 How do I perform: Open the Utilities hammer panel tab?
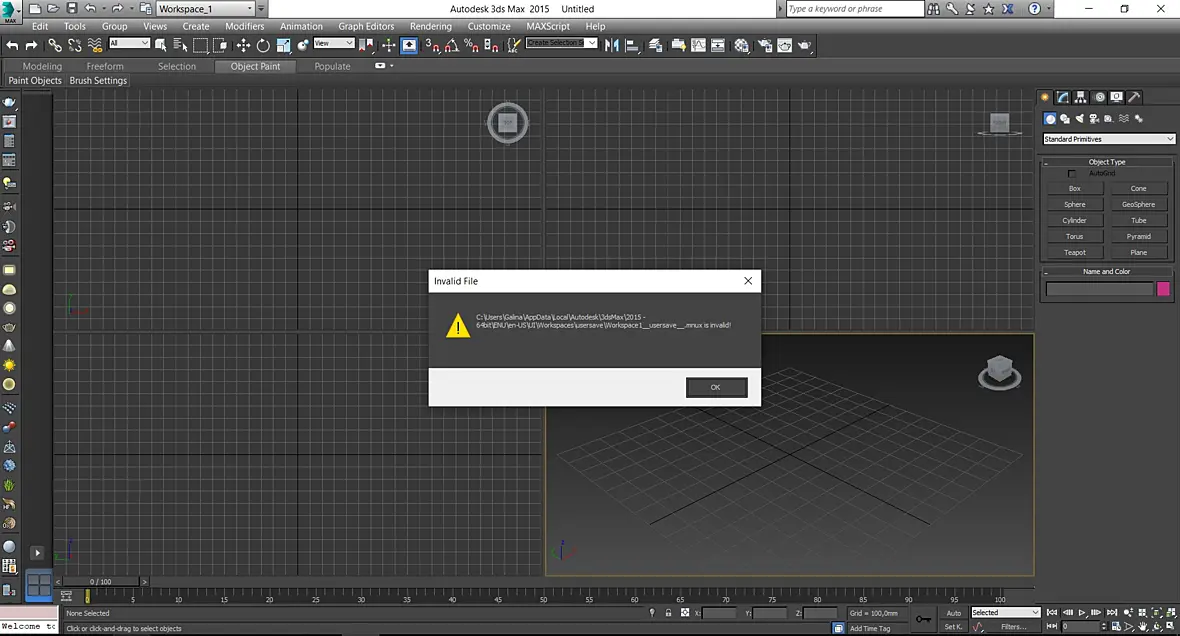1135,97
